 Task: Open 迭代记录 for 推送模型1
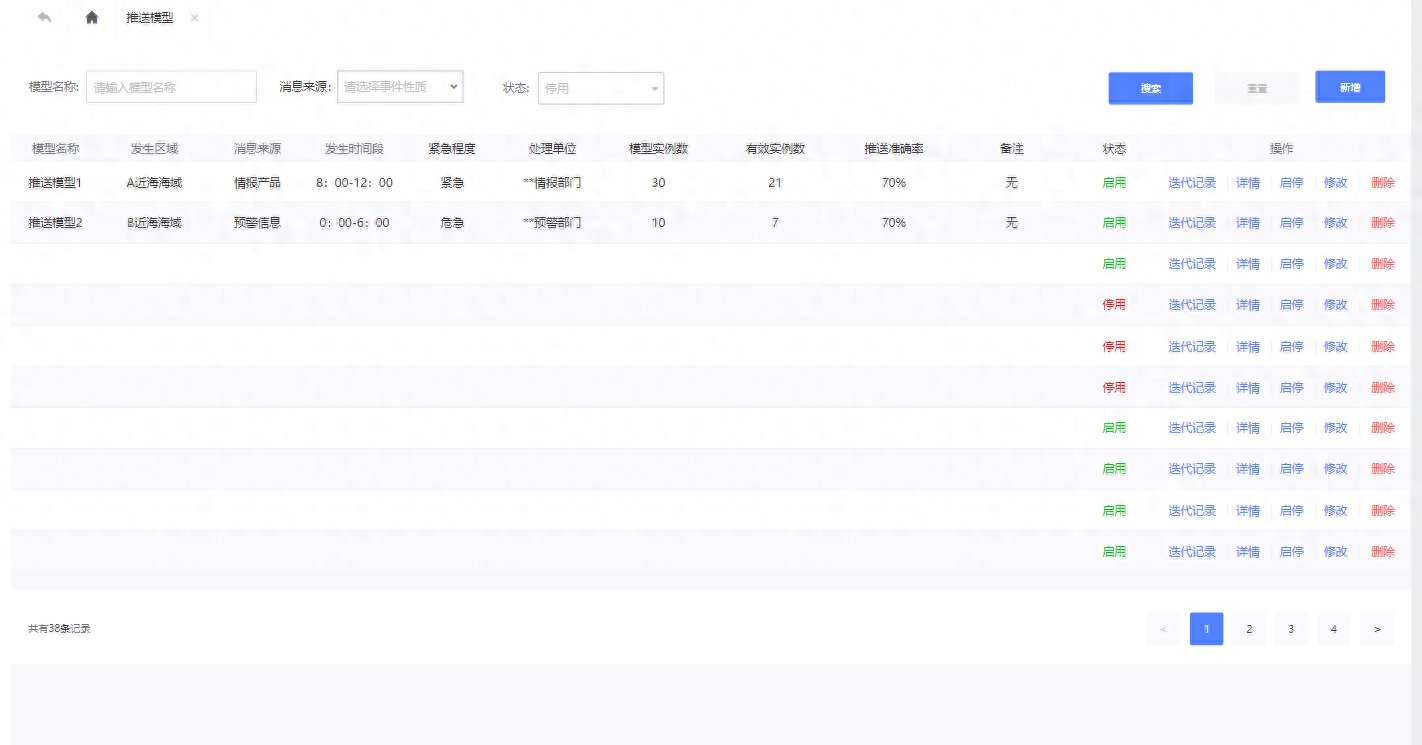pyautogui.click(x=1192, y=183)
